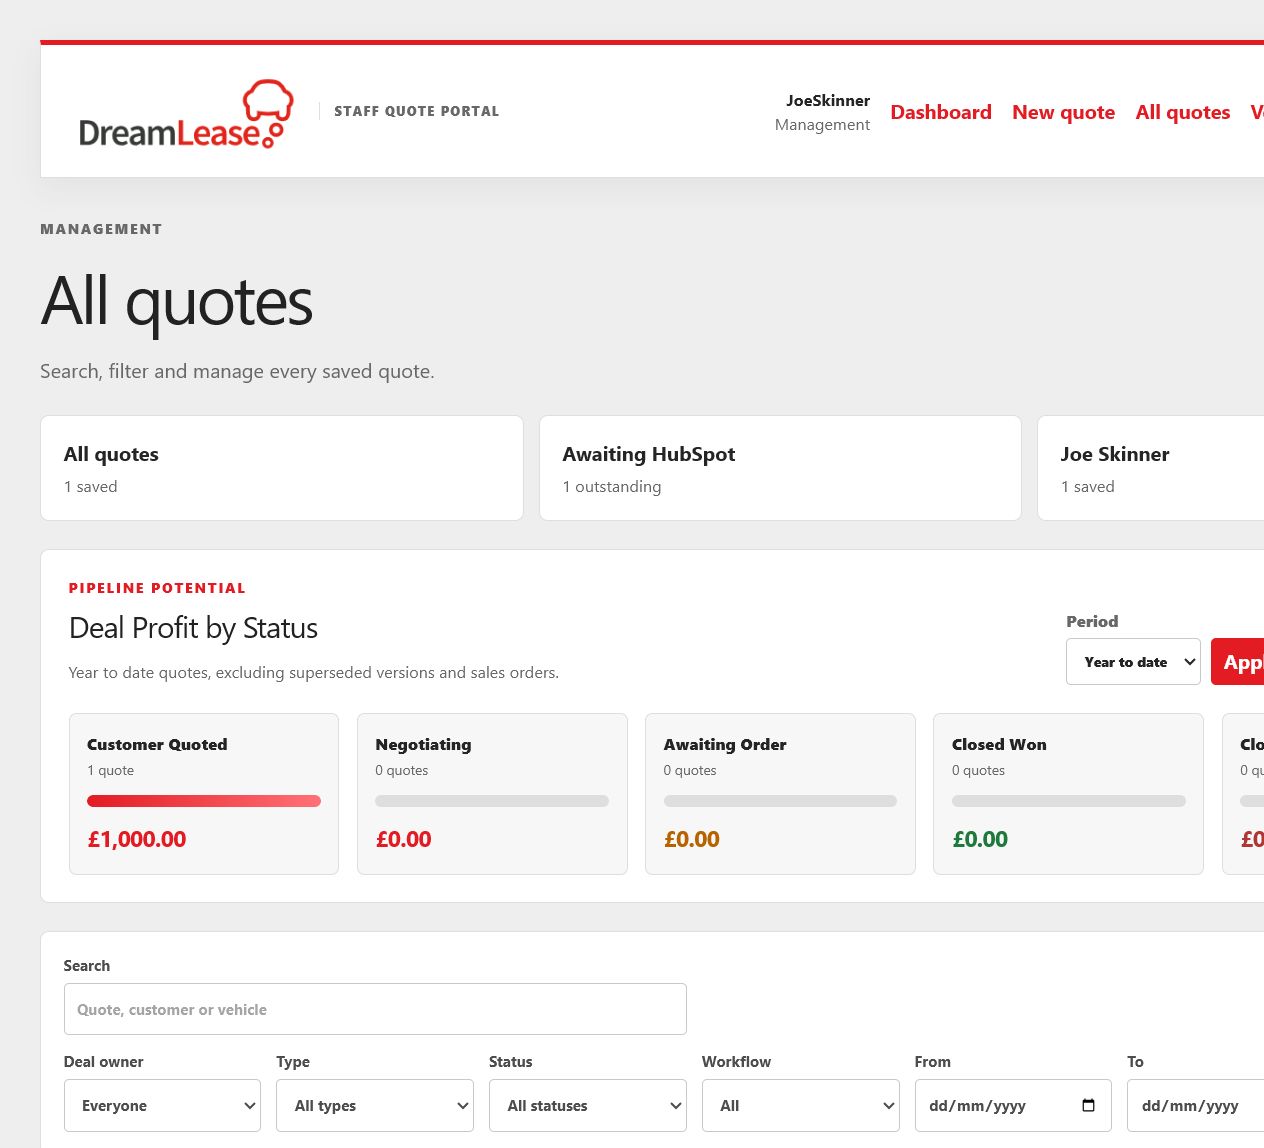Click the Closed Won progress bar
The image size is (1264, 1148).
(1068, 801)
